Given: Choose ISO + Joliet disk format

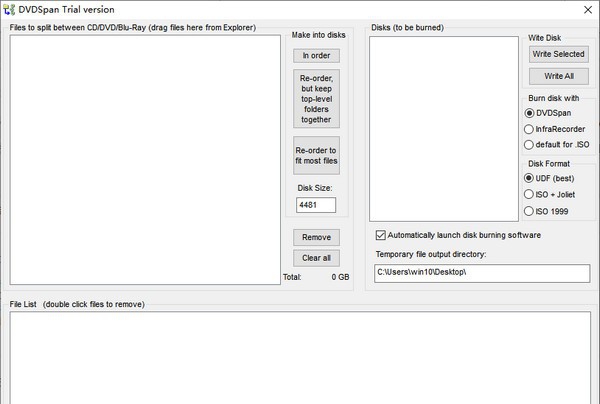Looking at the screenshot, I should [529, 194].
